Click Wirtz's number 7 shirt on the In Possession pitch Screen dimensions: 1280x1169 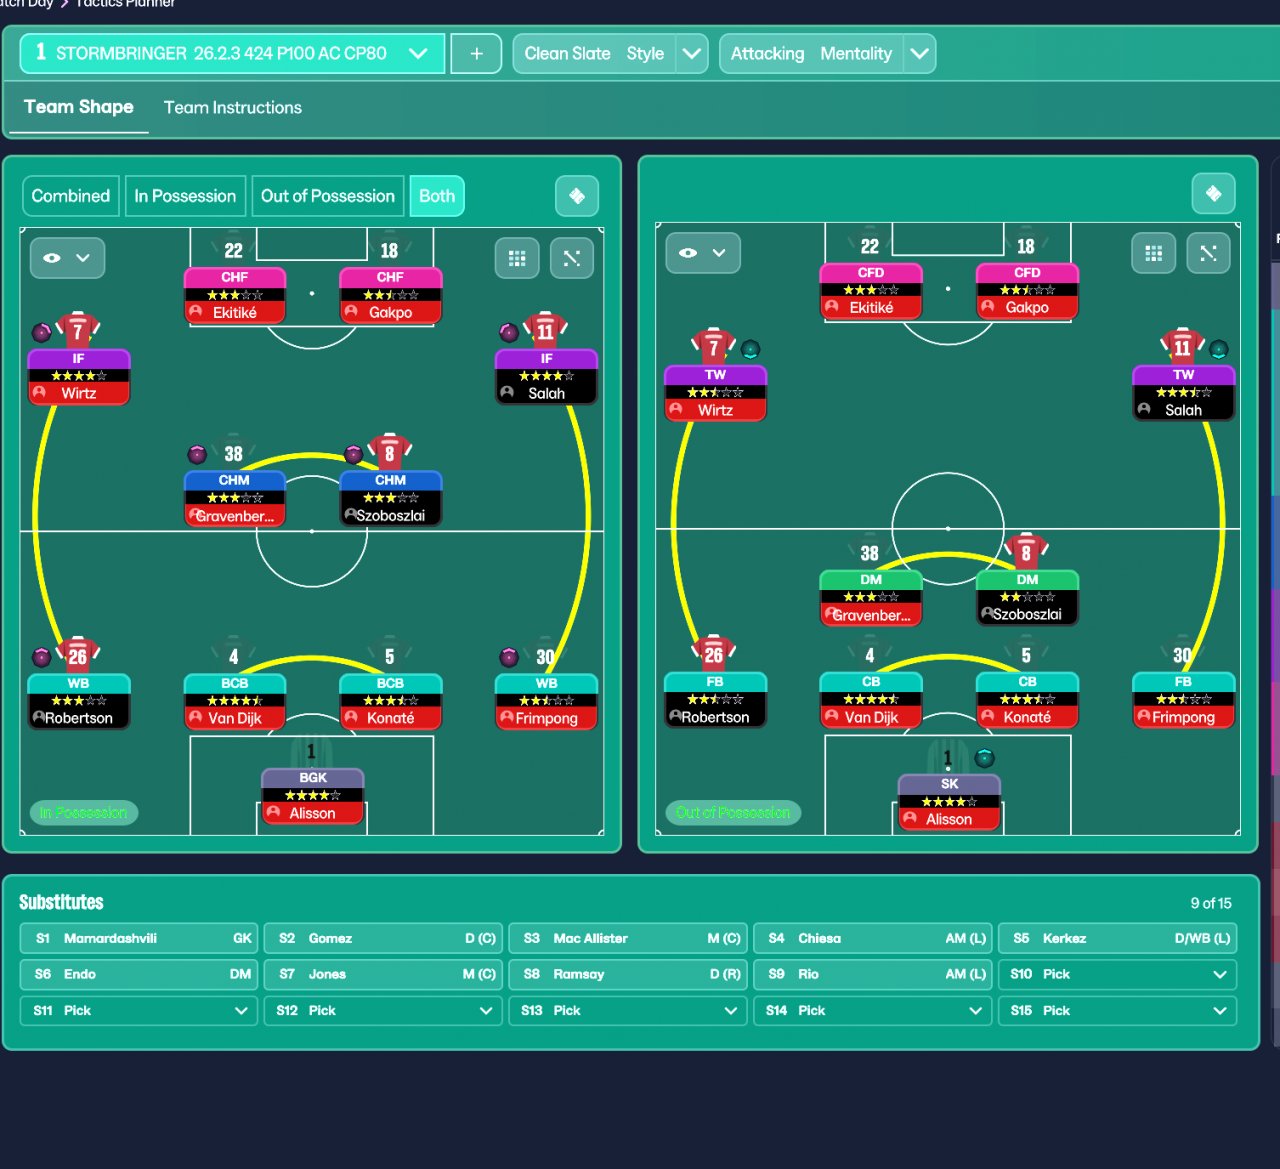tap(78, 330)
